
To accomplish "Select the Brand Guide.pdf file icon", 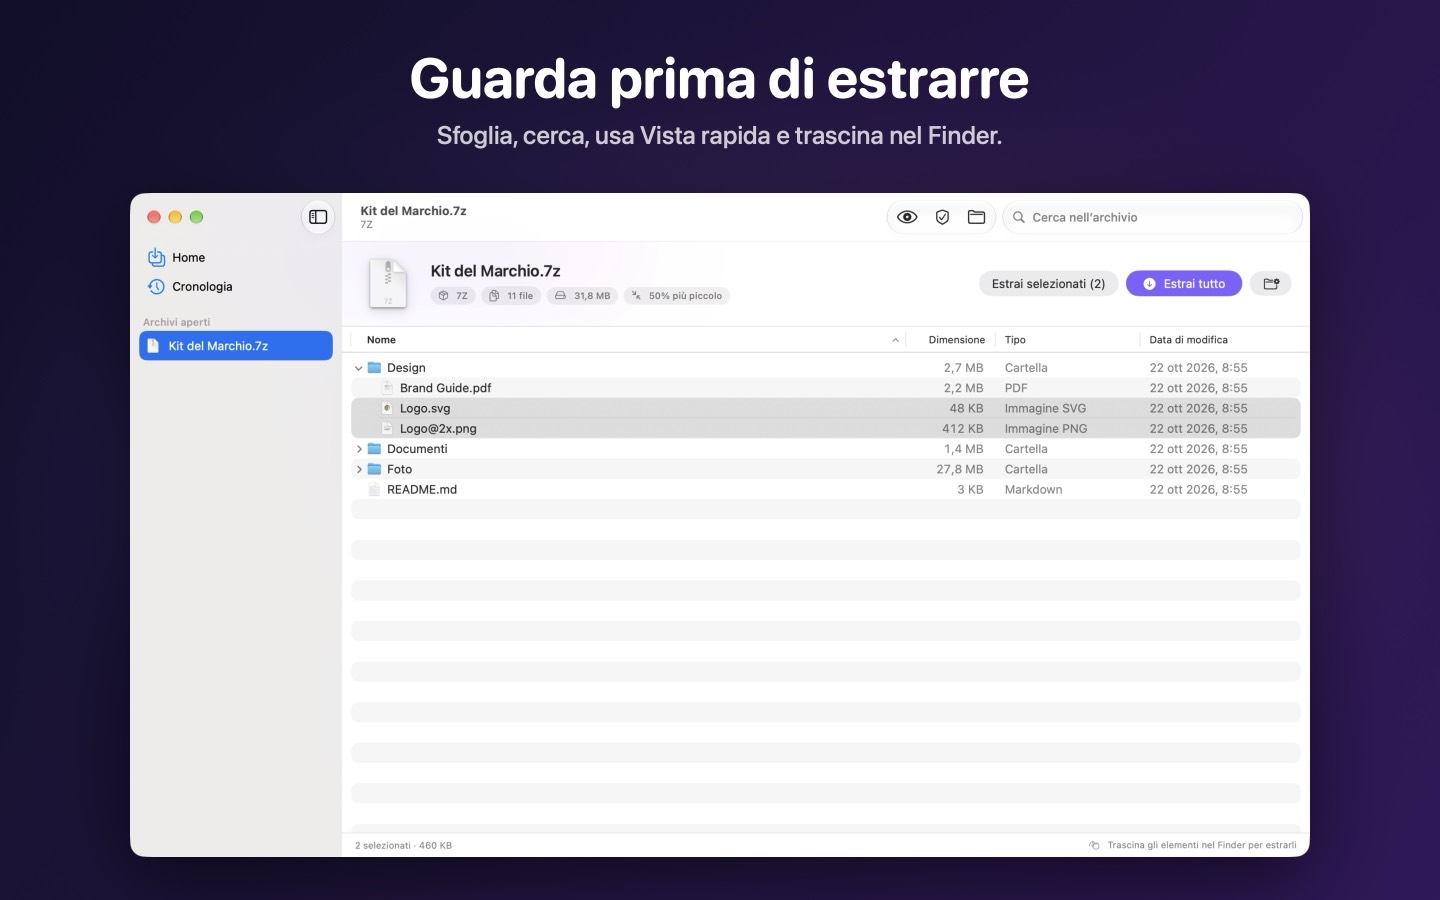I will tap(388, 388).
